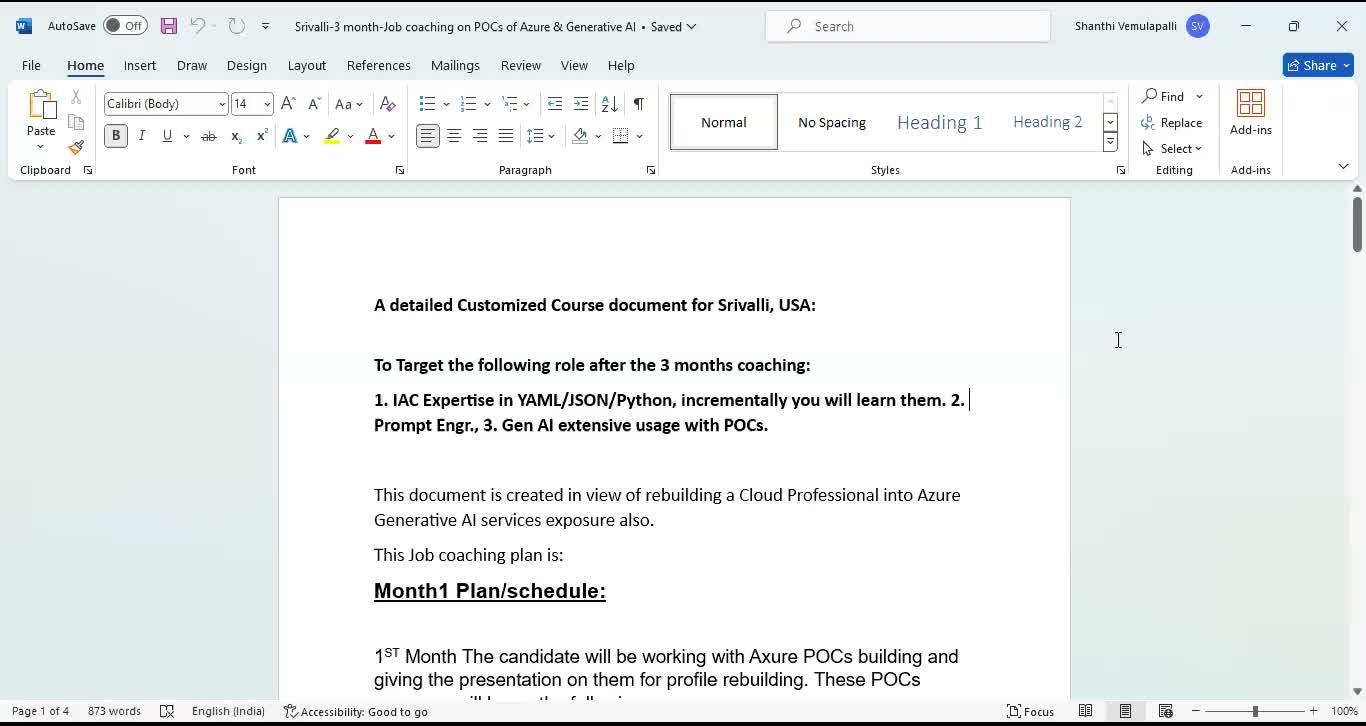Open Text Effects and Typography
The width and height of the screenshot is (1366, 726).
coord(290,136)
